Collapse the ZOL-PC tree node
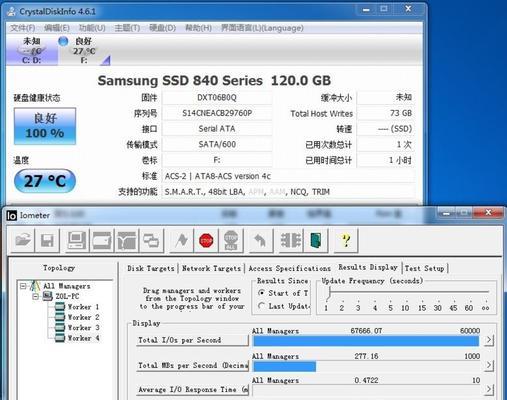The image size is (507, 400). pos(35,296)
